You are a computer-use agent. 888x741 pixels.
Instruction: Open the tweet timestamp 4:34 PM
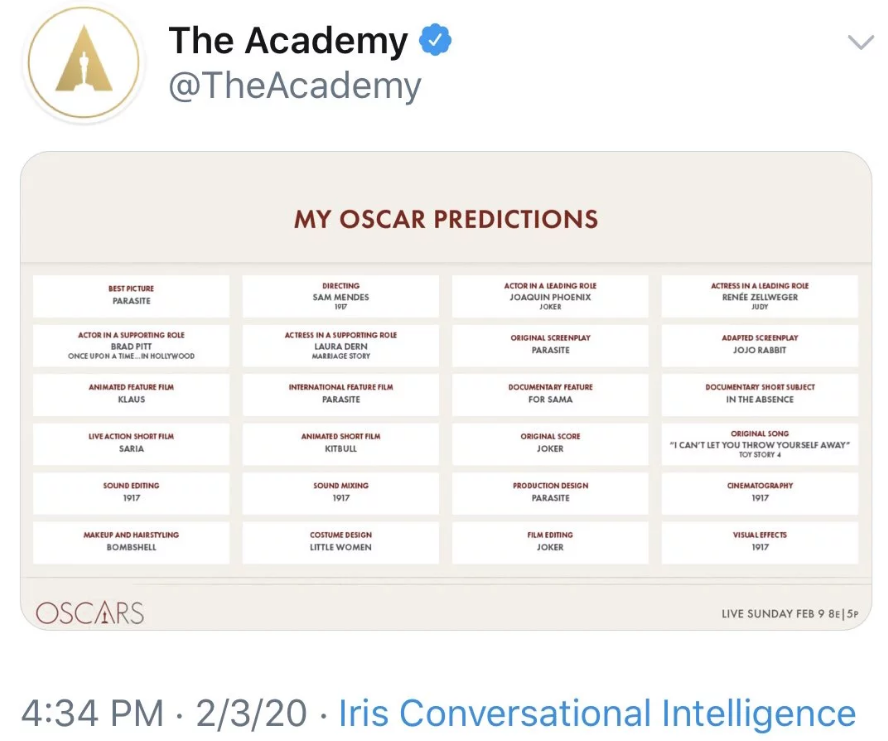pos(92,712)
